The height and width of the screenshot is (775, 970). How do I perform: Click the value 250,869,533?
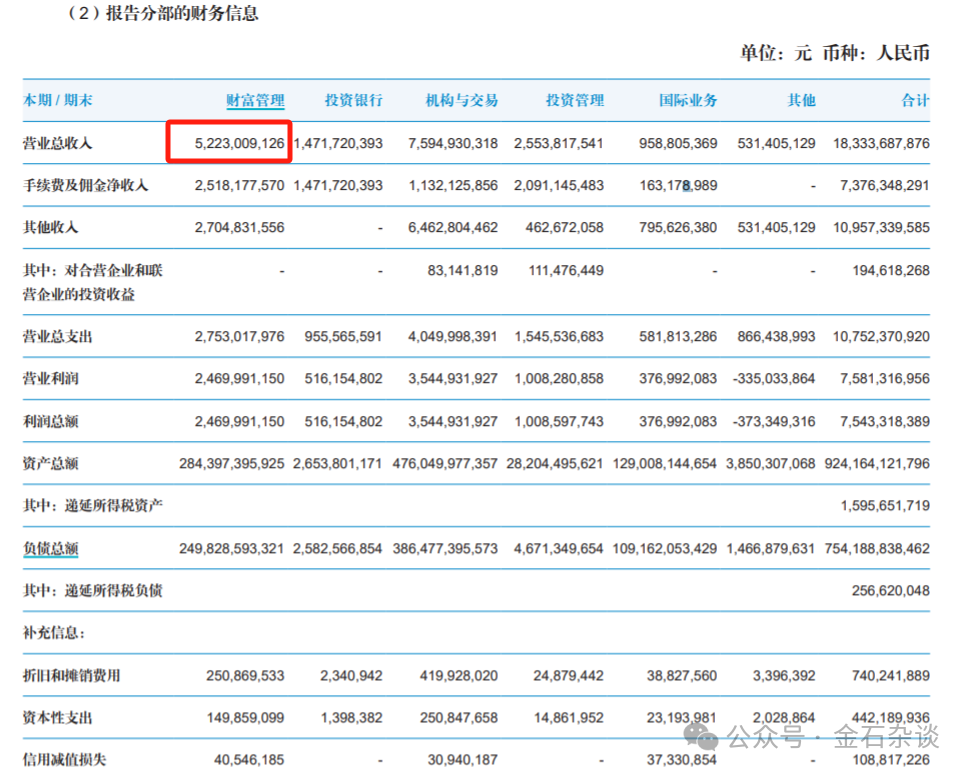click(246, 675)
